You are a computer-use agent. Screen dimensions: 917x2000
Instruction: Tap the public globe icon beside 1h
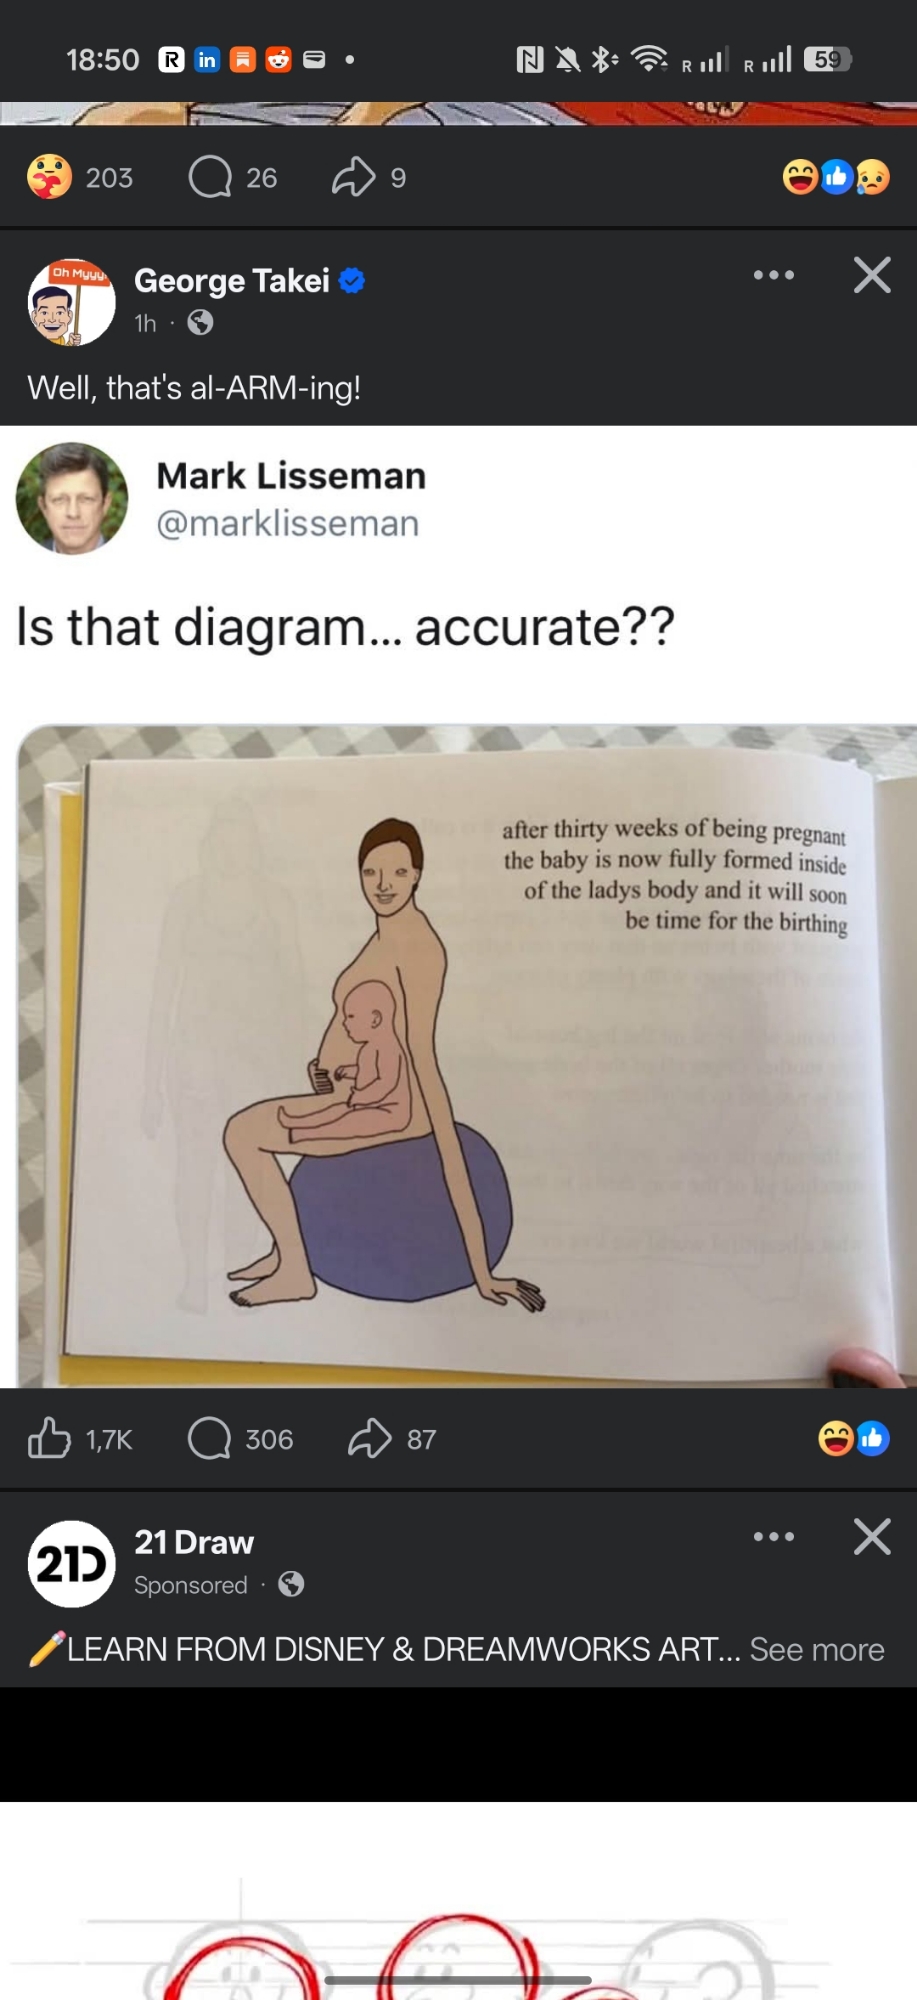pos(200,322)
